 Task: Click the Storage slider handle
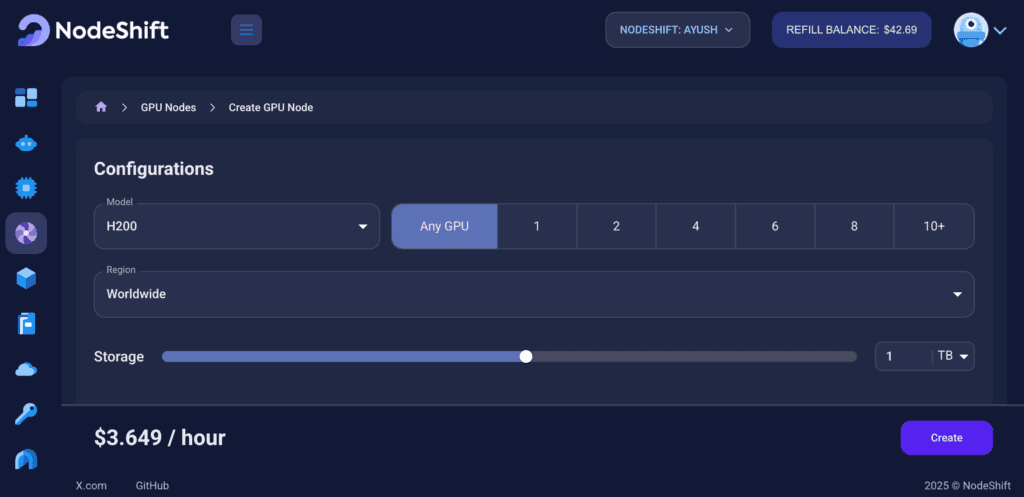click(526, 356)
